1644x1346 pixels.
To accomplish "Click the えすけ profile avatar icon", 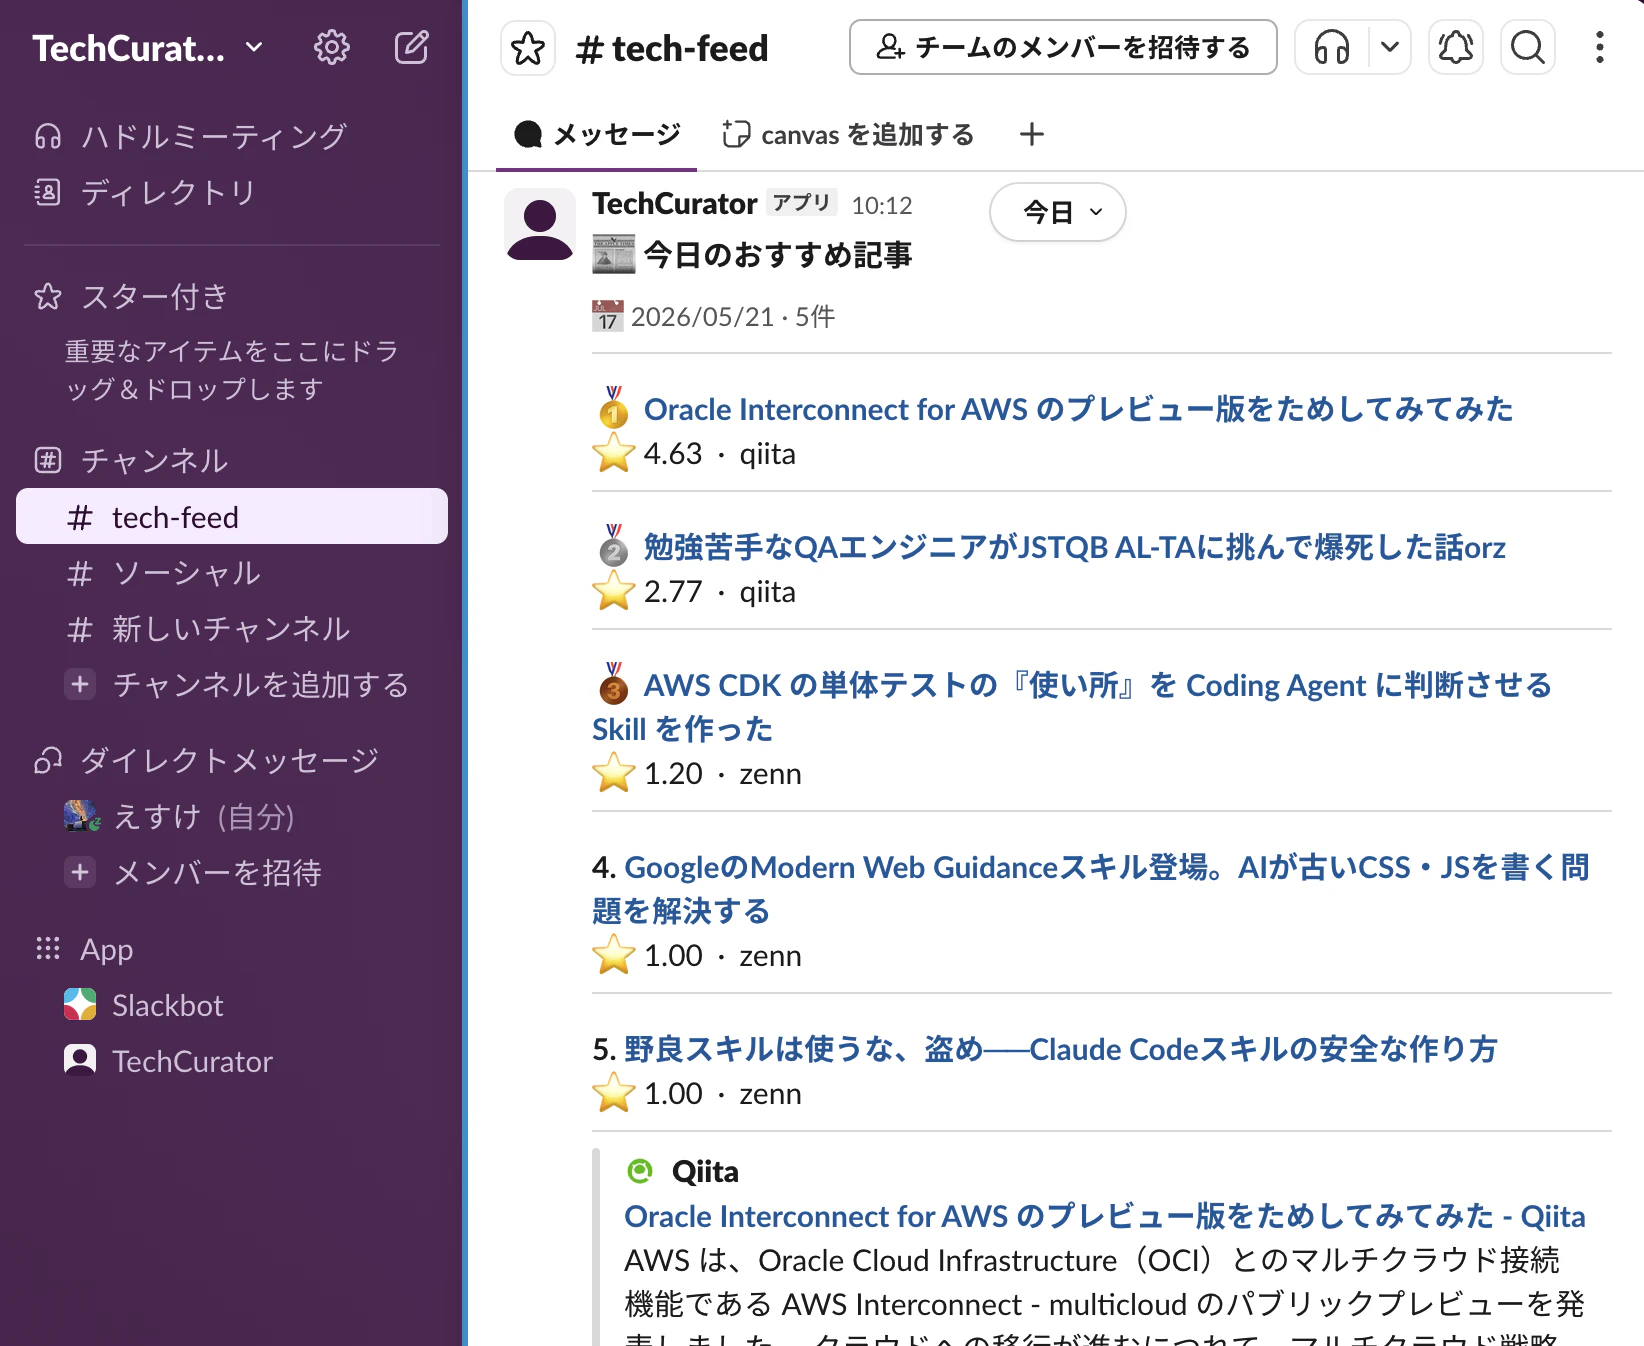I will pos(82,816).
